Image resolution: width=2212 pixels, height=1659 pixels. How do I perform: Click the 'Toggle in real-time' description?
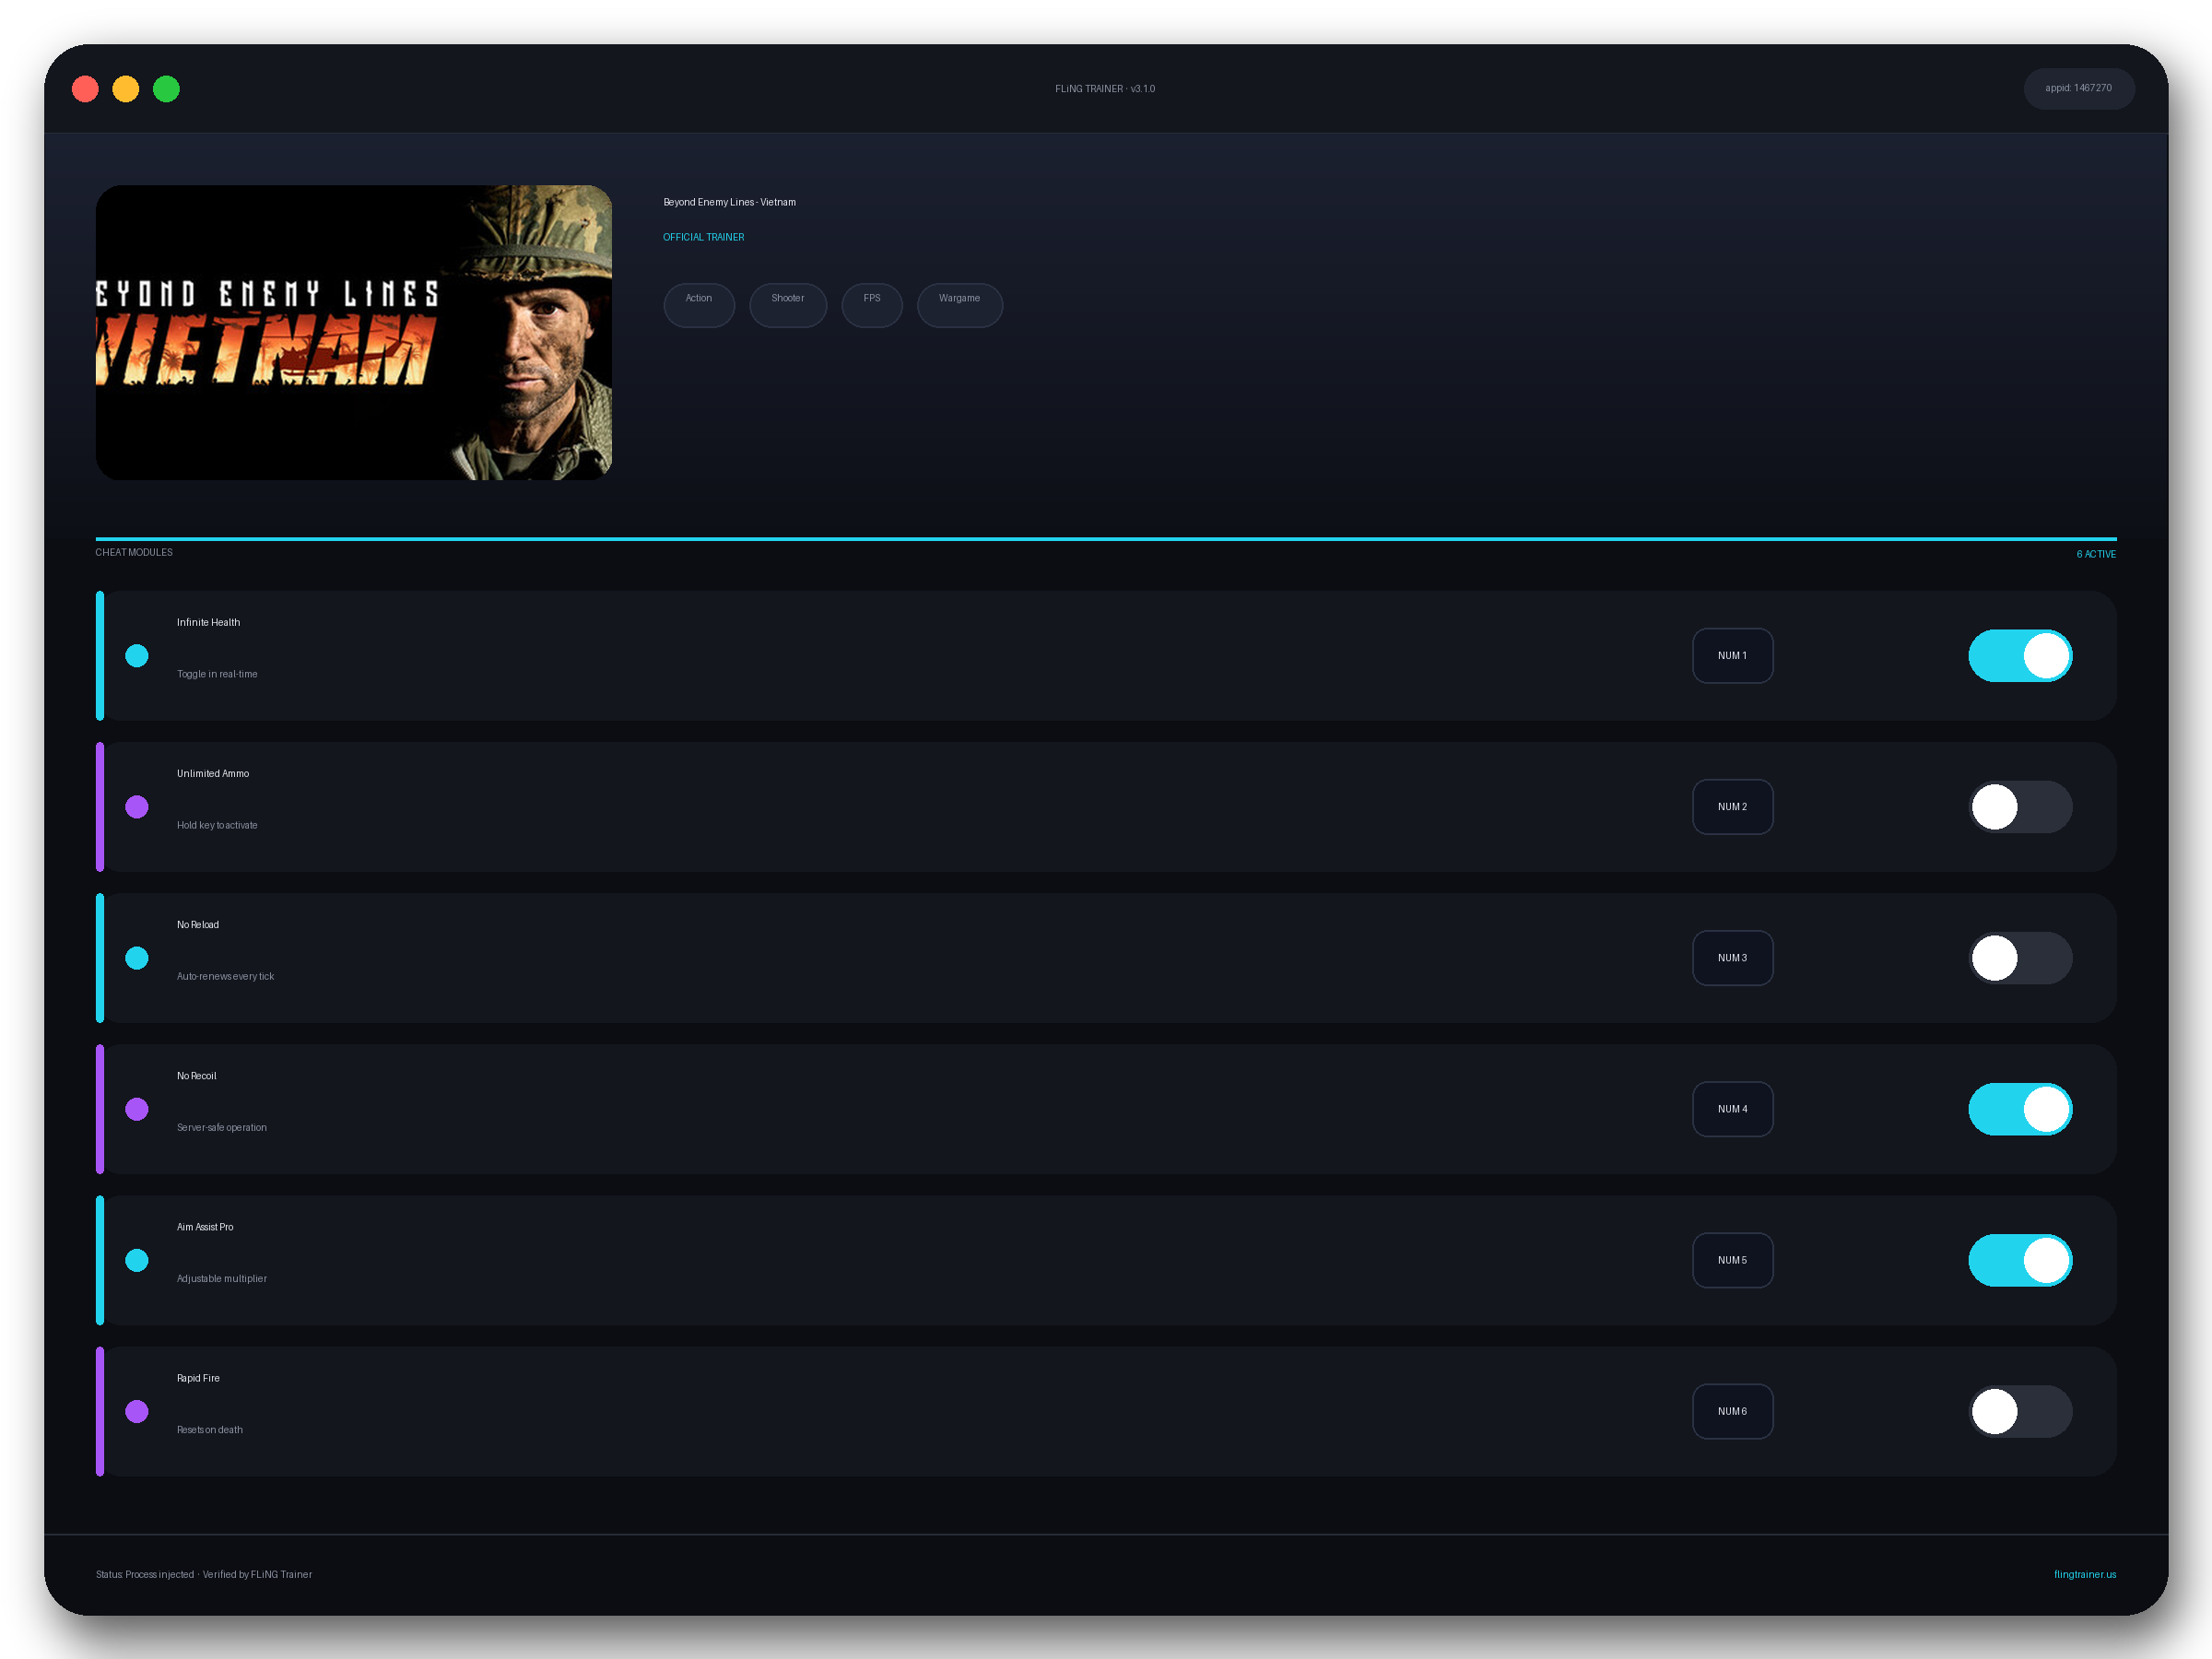(x=217, y=674)
